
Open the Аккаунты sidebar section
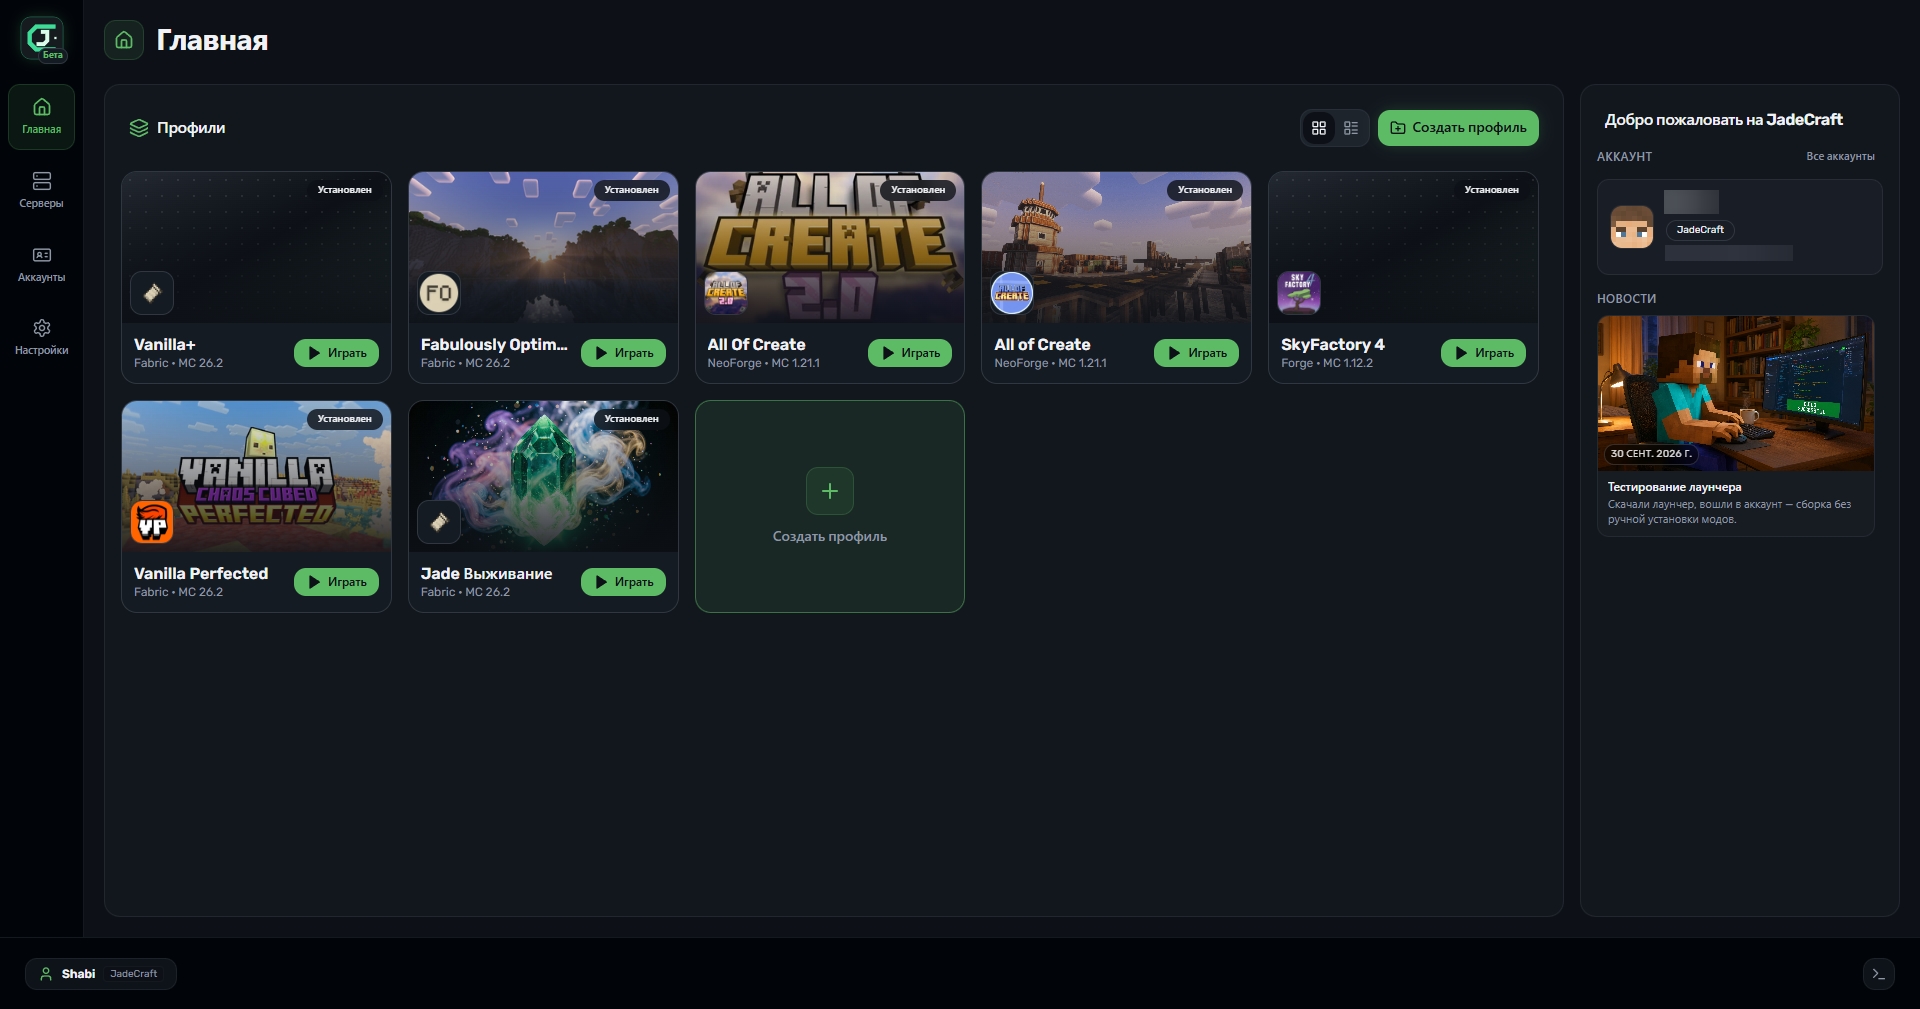[41, 264]
